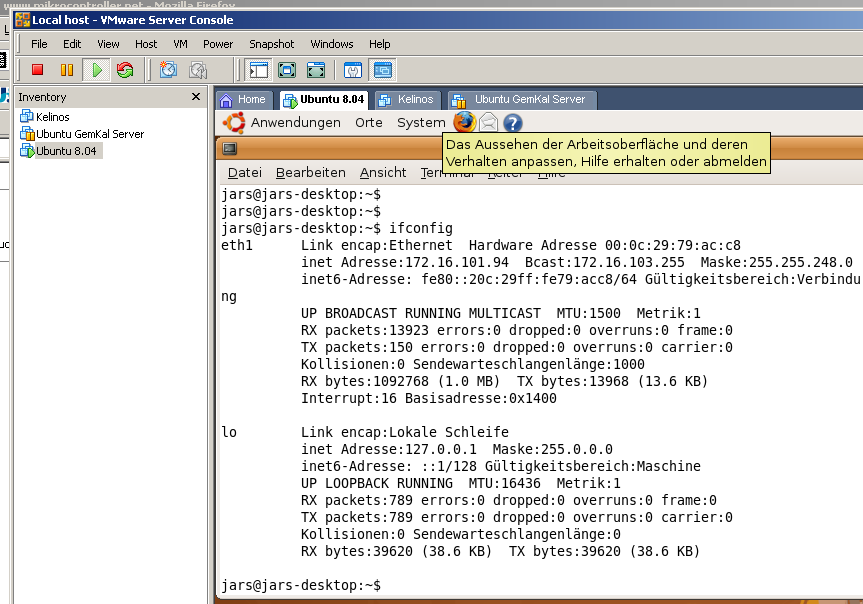This screenshot has height=604, width=863.
Task: Open the Snapshot menu
Action: pos(271,44)
